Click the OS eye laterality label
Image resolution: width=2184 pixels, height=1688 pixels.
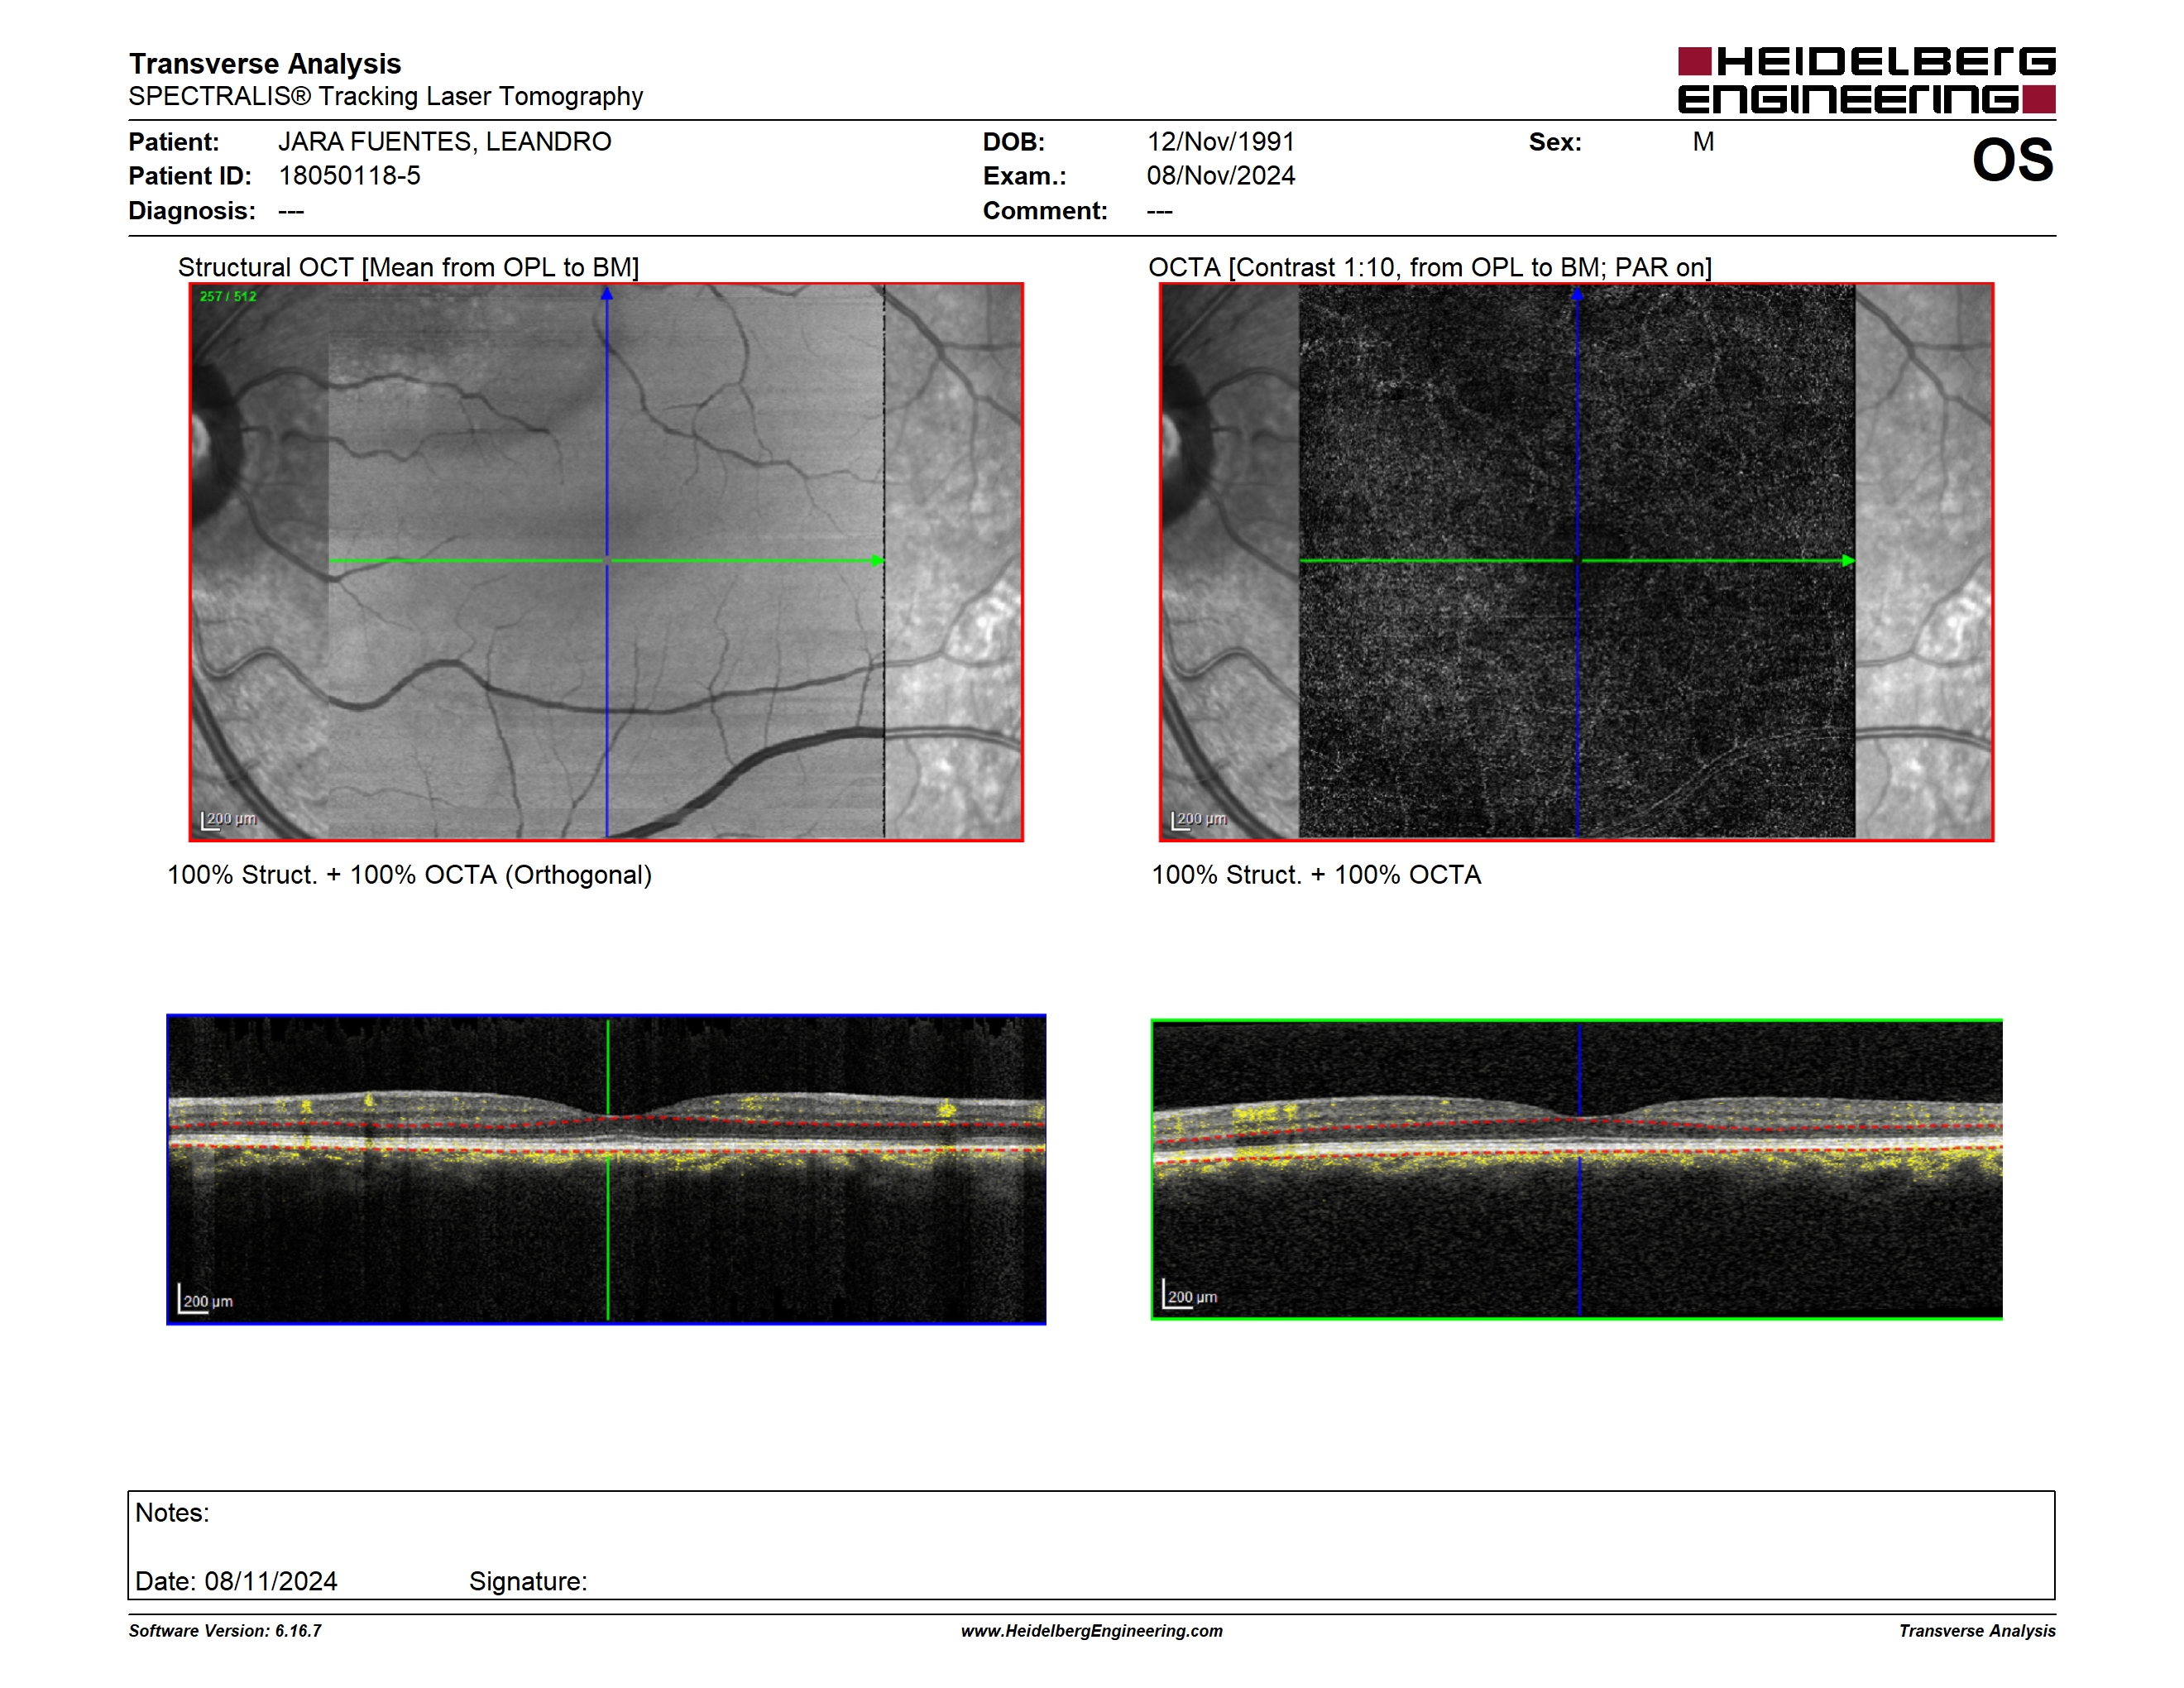pyautogui.click(x=2012, y=160)
